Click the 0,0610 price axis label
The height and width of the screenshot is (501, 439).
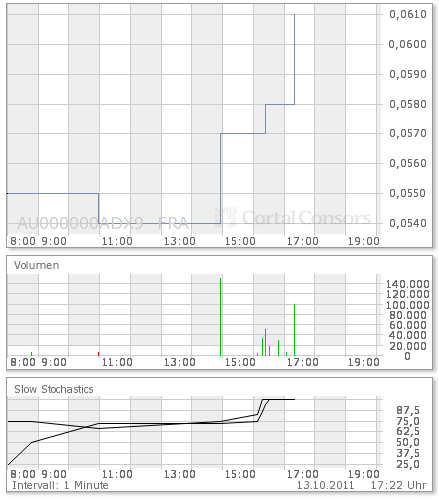tap(408, 14)
